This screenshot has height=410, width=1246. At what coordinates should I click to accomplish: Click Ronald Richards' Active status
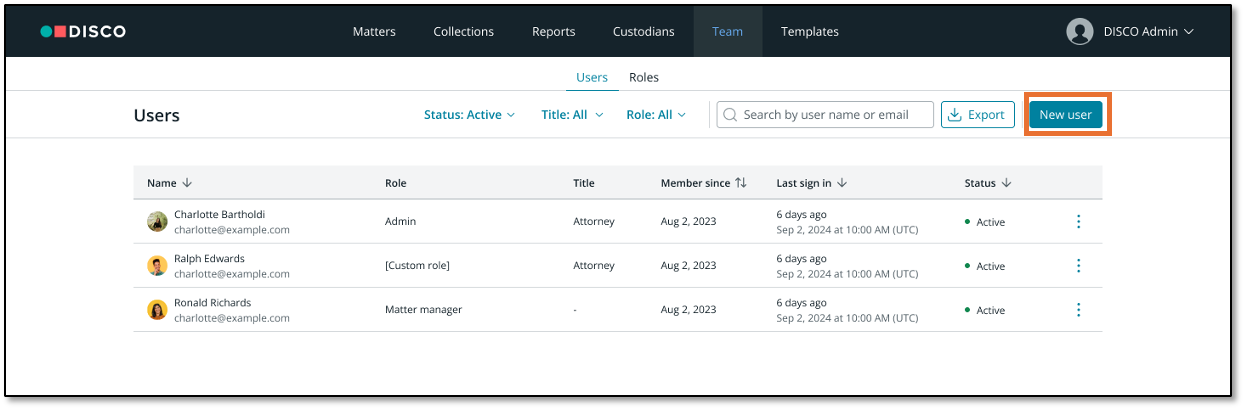(985, 310)
